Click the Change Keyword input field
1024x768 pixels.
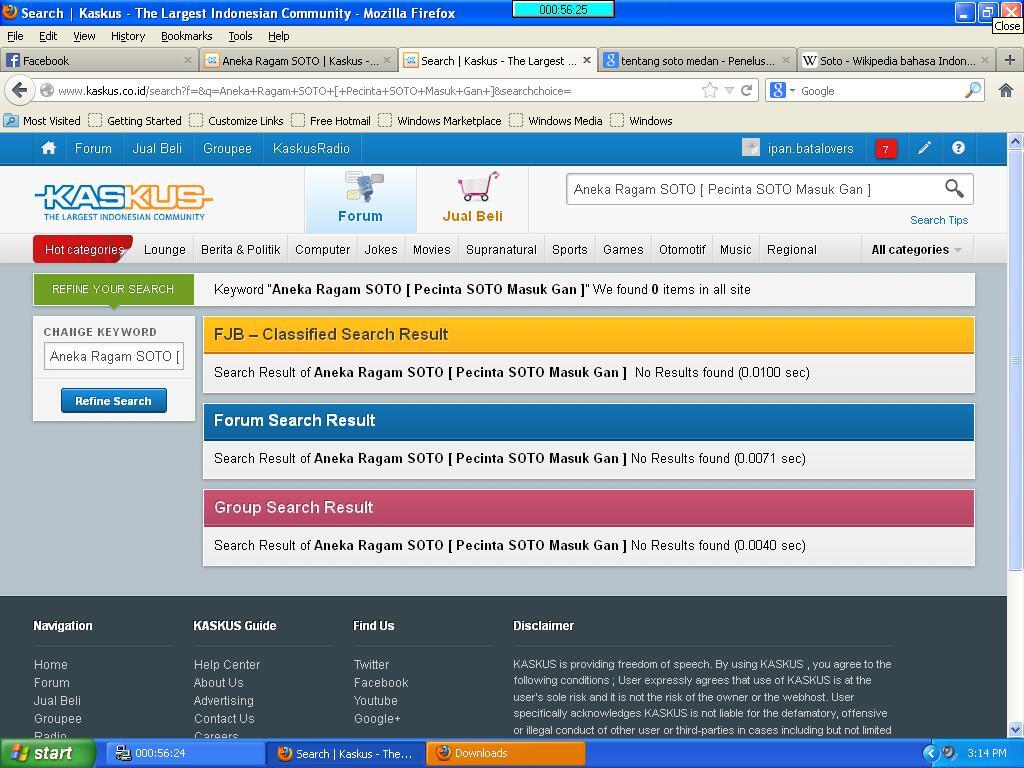pyautogui.click(x=114, y=357)
